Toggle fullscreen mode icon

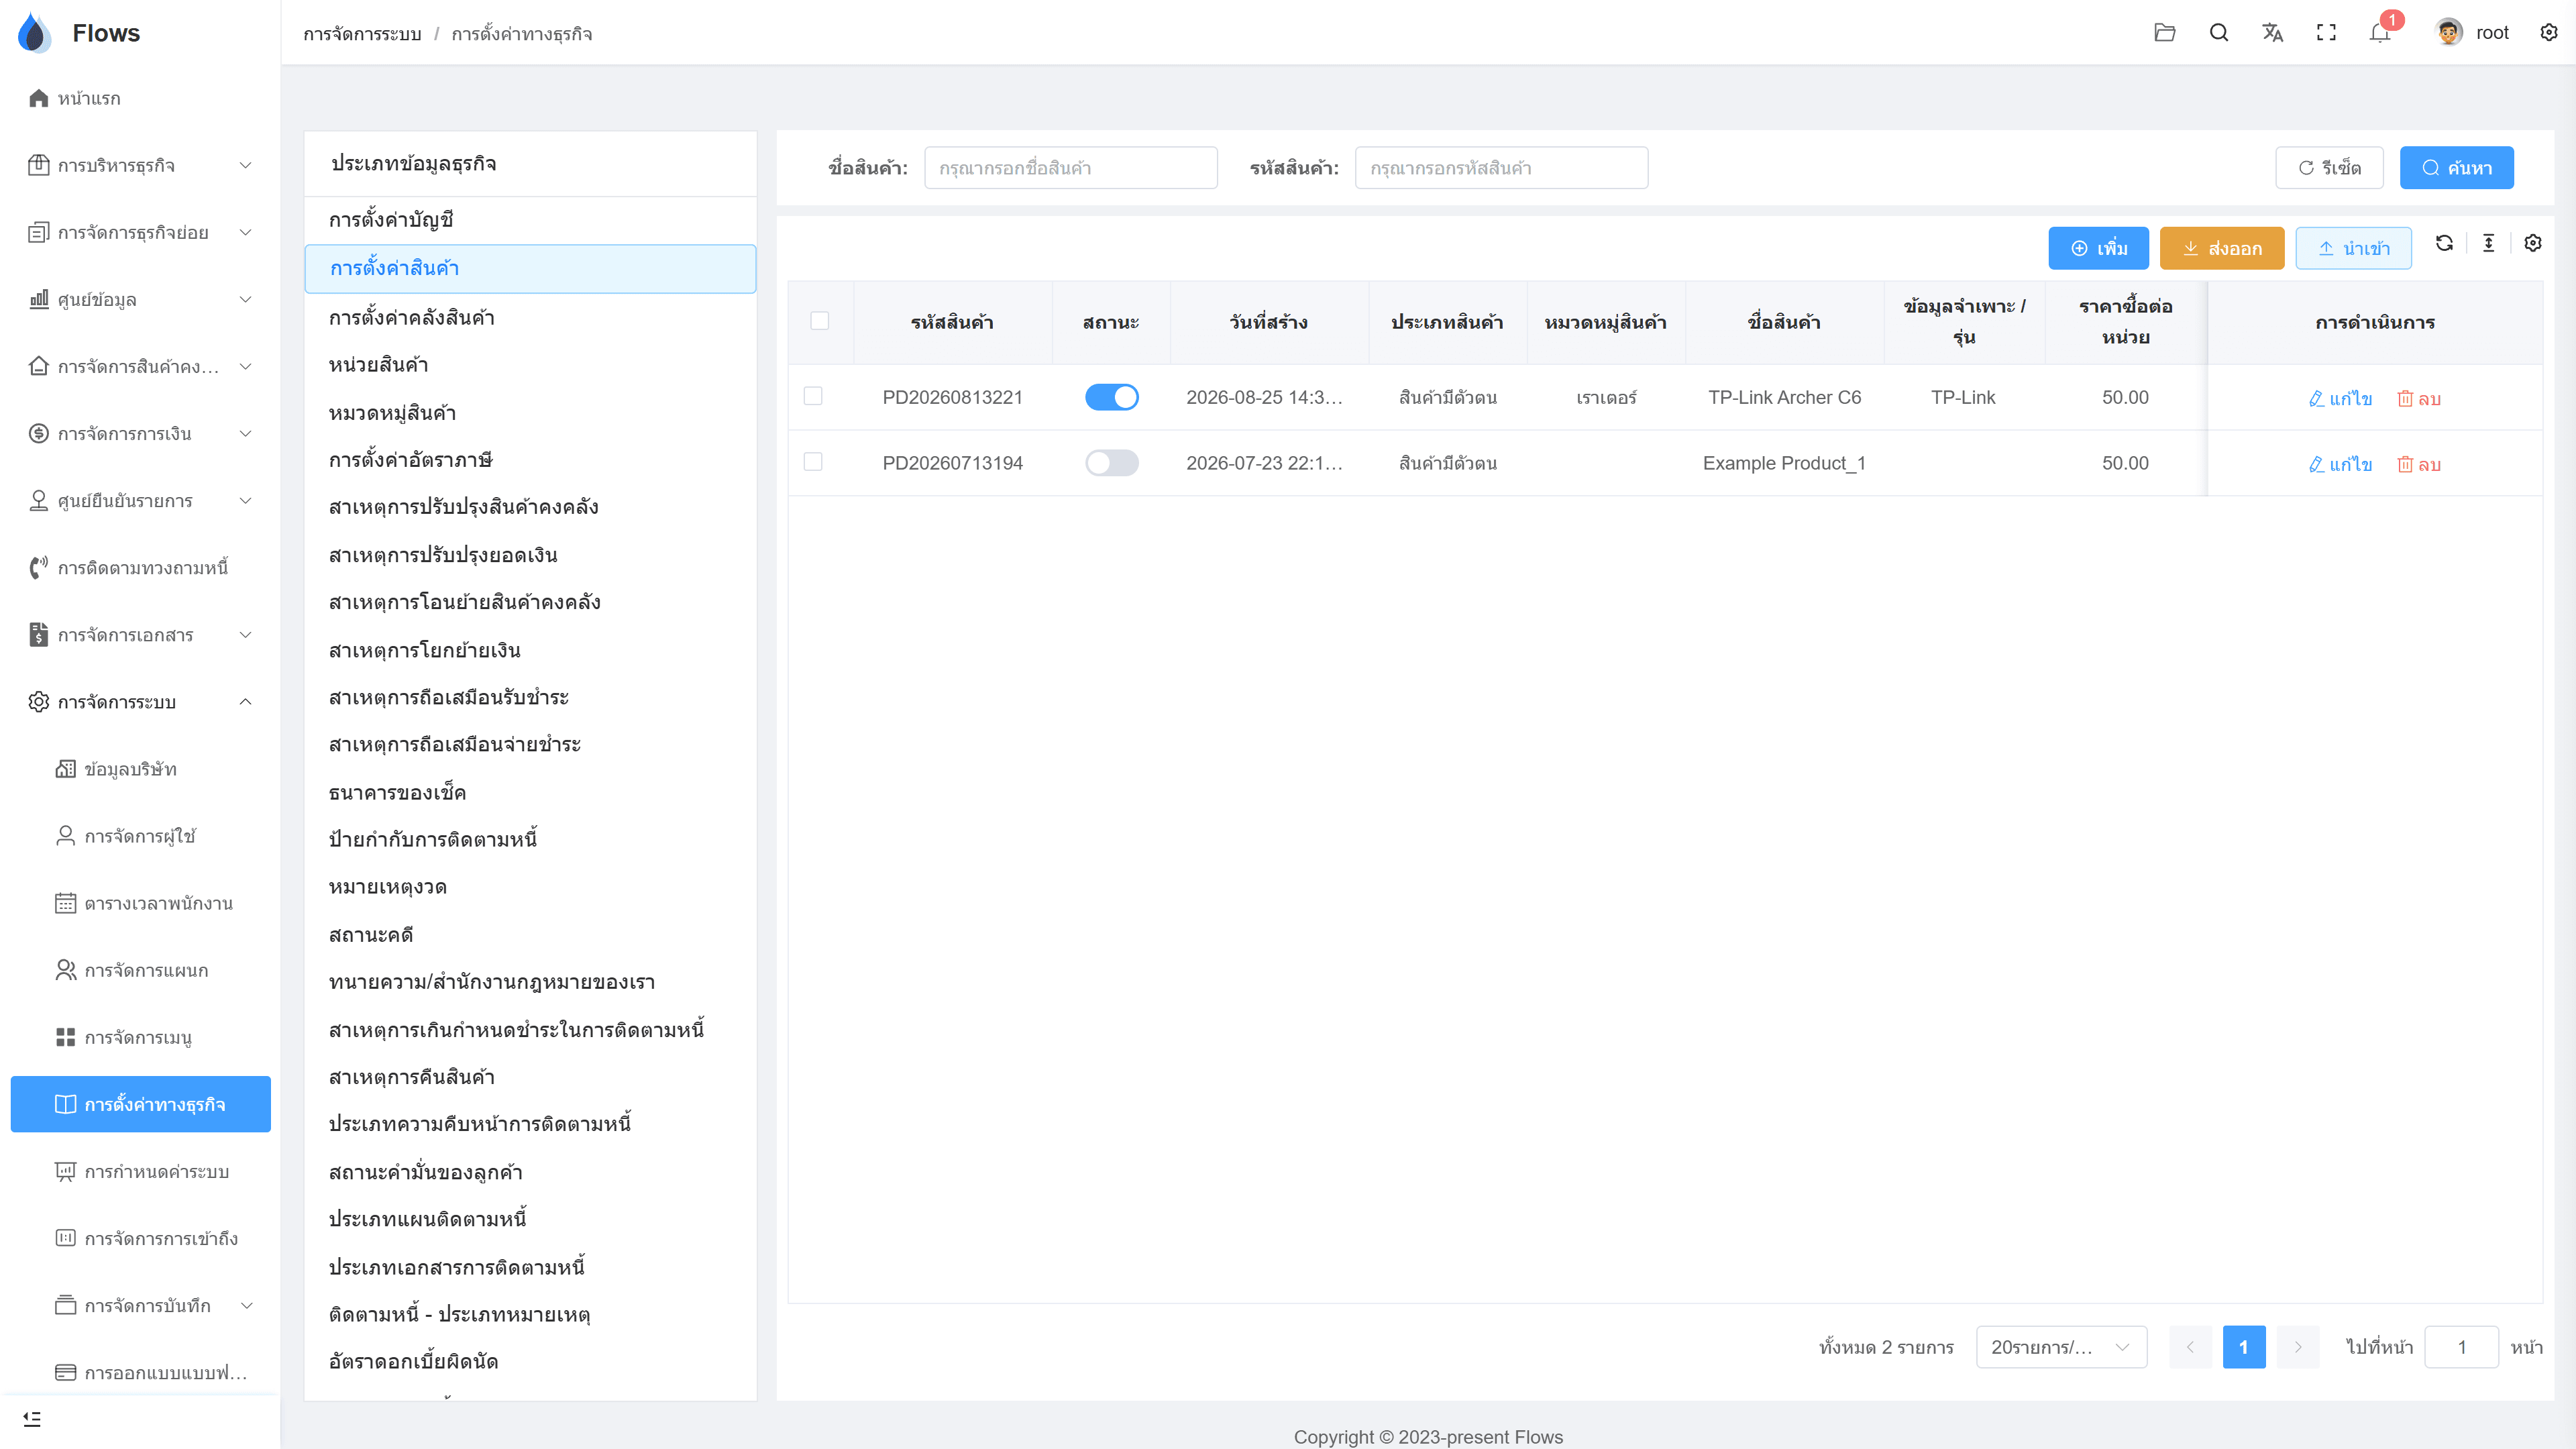2326,33
